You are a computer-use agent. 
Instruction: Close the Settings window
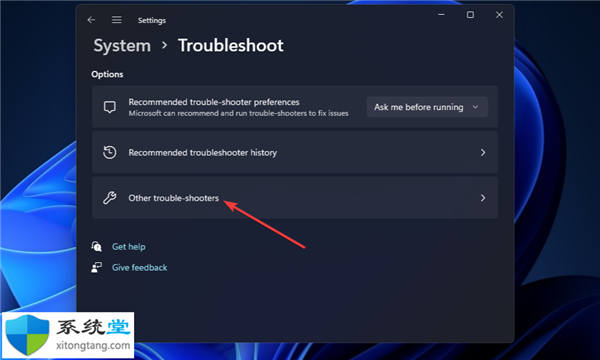pos(499,15)
